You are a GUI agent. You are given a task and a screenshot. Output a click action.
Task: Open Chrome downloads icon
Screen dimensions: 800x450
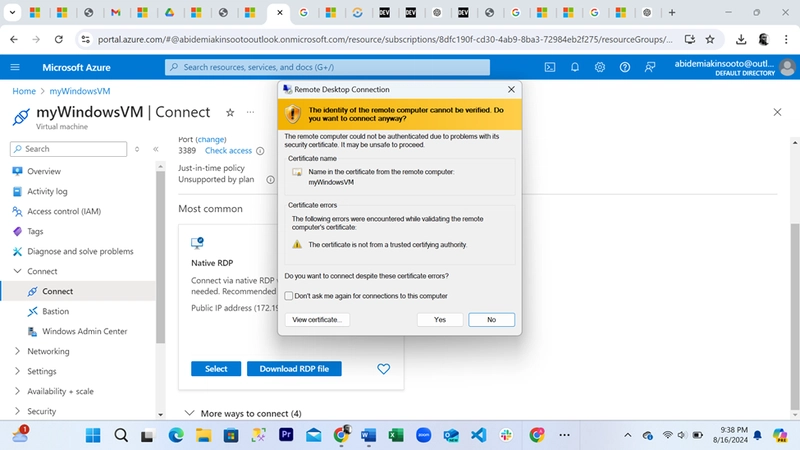[x=741, y=39]
